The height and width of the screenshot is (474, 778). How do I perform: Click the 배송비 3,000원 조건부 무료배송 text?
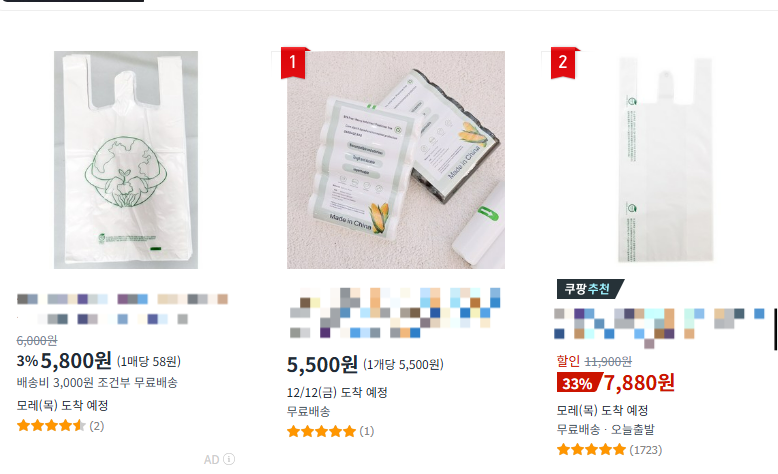(97, 383)
